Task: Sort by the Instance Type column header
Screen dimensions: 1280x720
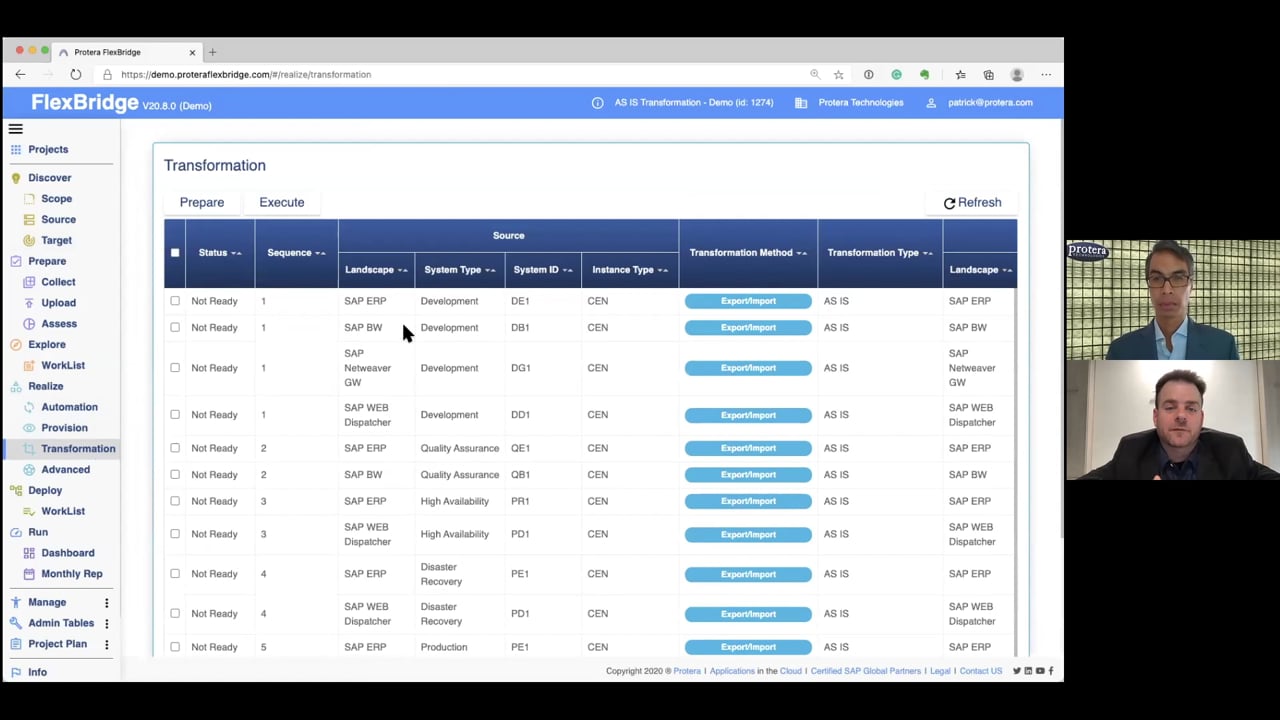Action: (x=630, y=270)
